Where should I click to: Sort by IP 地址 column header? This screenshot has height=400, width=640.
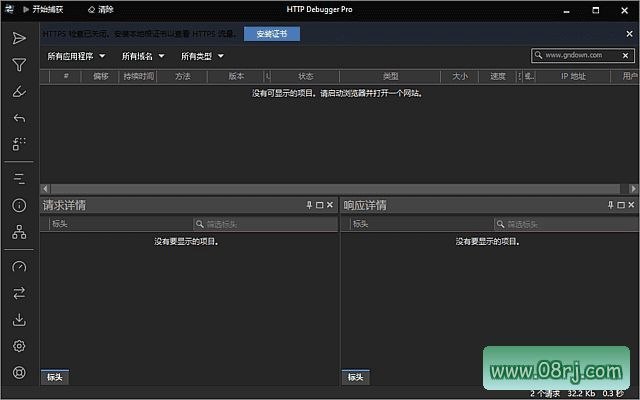573,76
